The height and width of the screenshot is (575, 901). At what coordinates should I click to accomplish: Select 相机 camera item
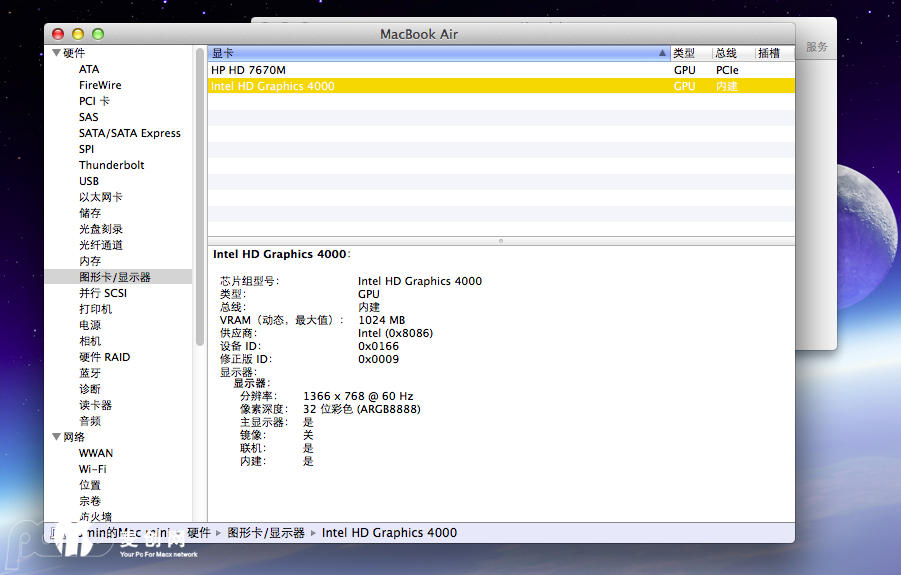[x=90, y=341]
